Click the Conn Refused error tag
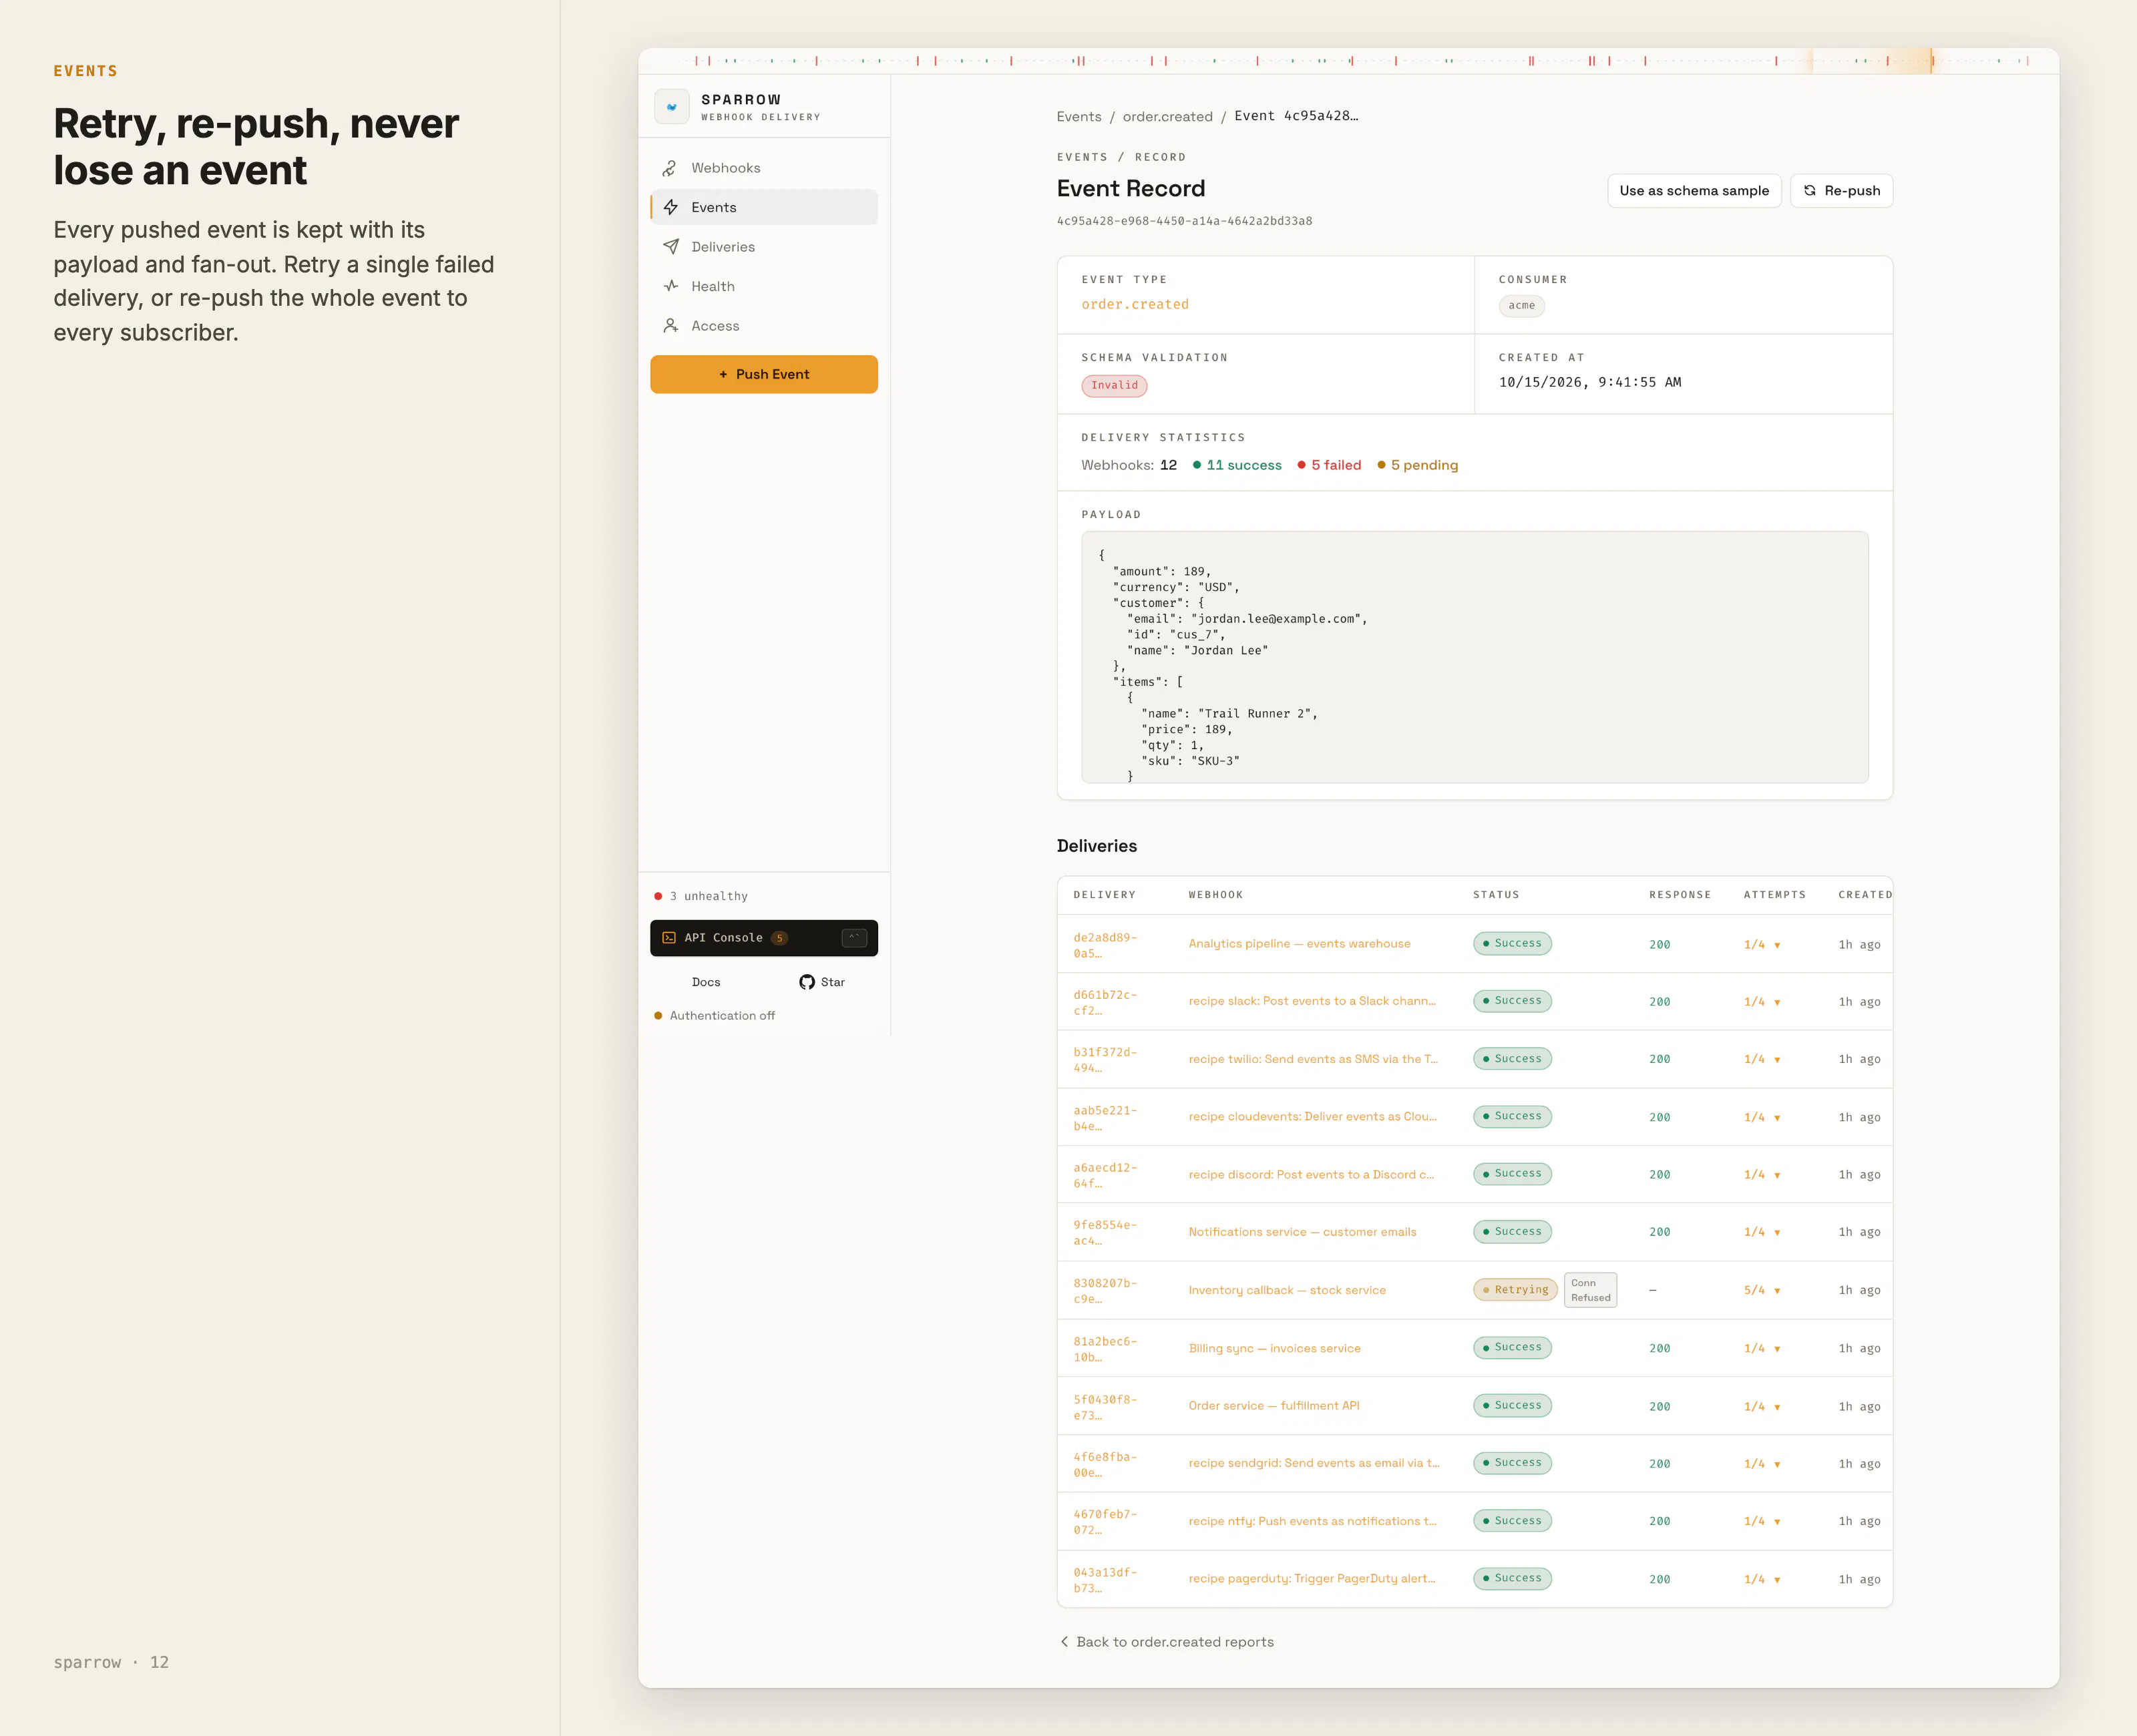Viewport: 2137px width, 1736px height. tap(1590, 1290)
